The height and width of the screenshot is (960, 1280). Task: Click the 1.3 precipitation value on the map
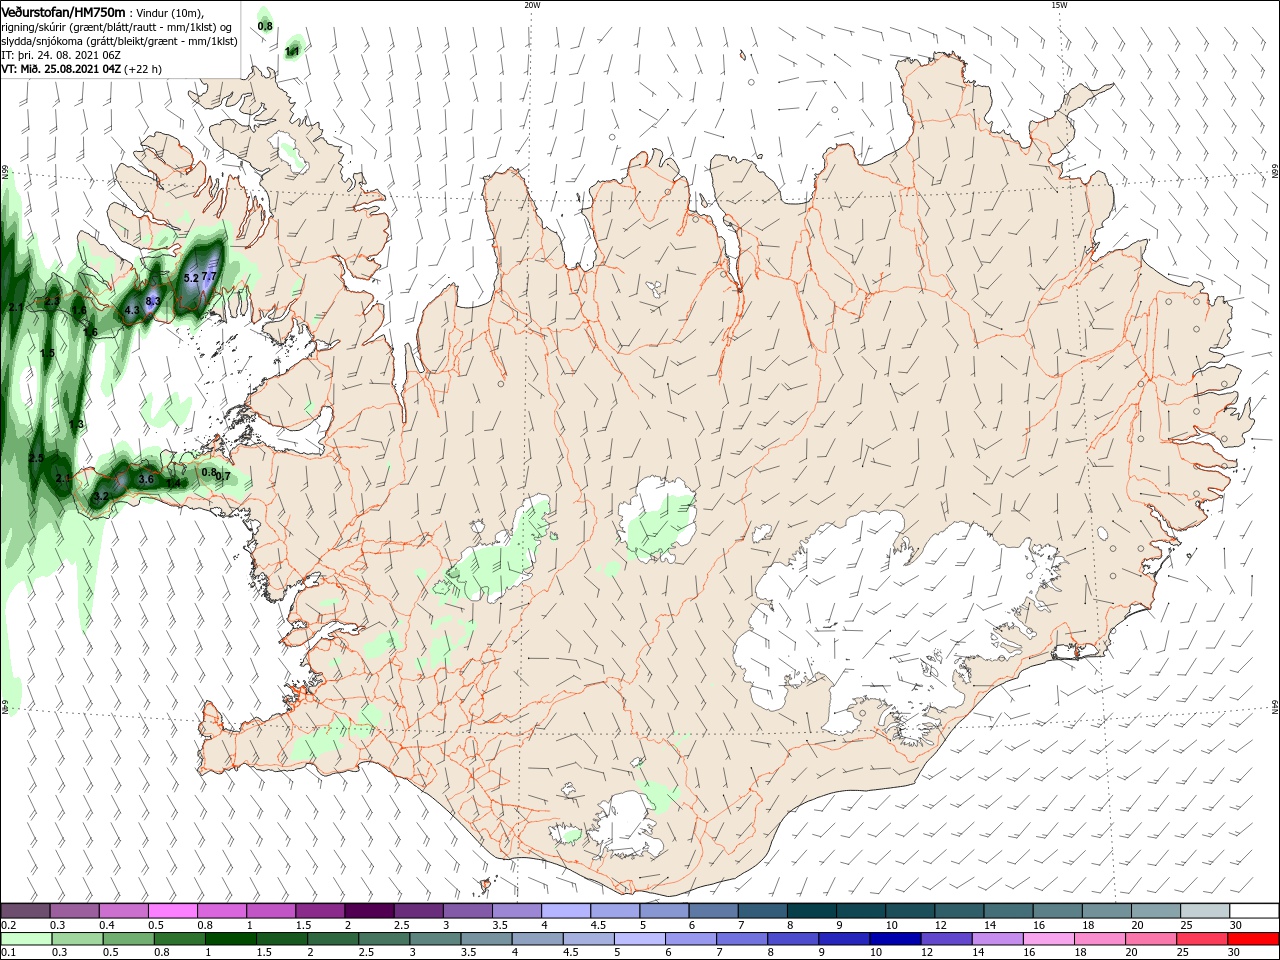[77, 425]
